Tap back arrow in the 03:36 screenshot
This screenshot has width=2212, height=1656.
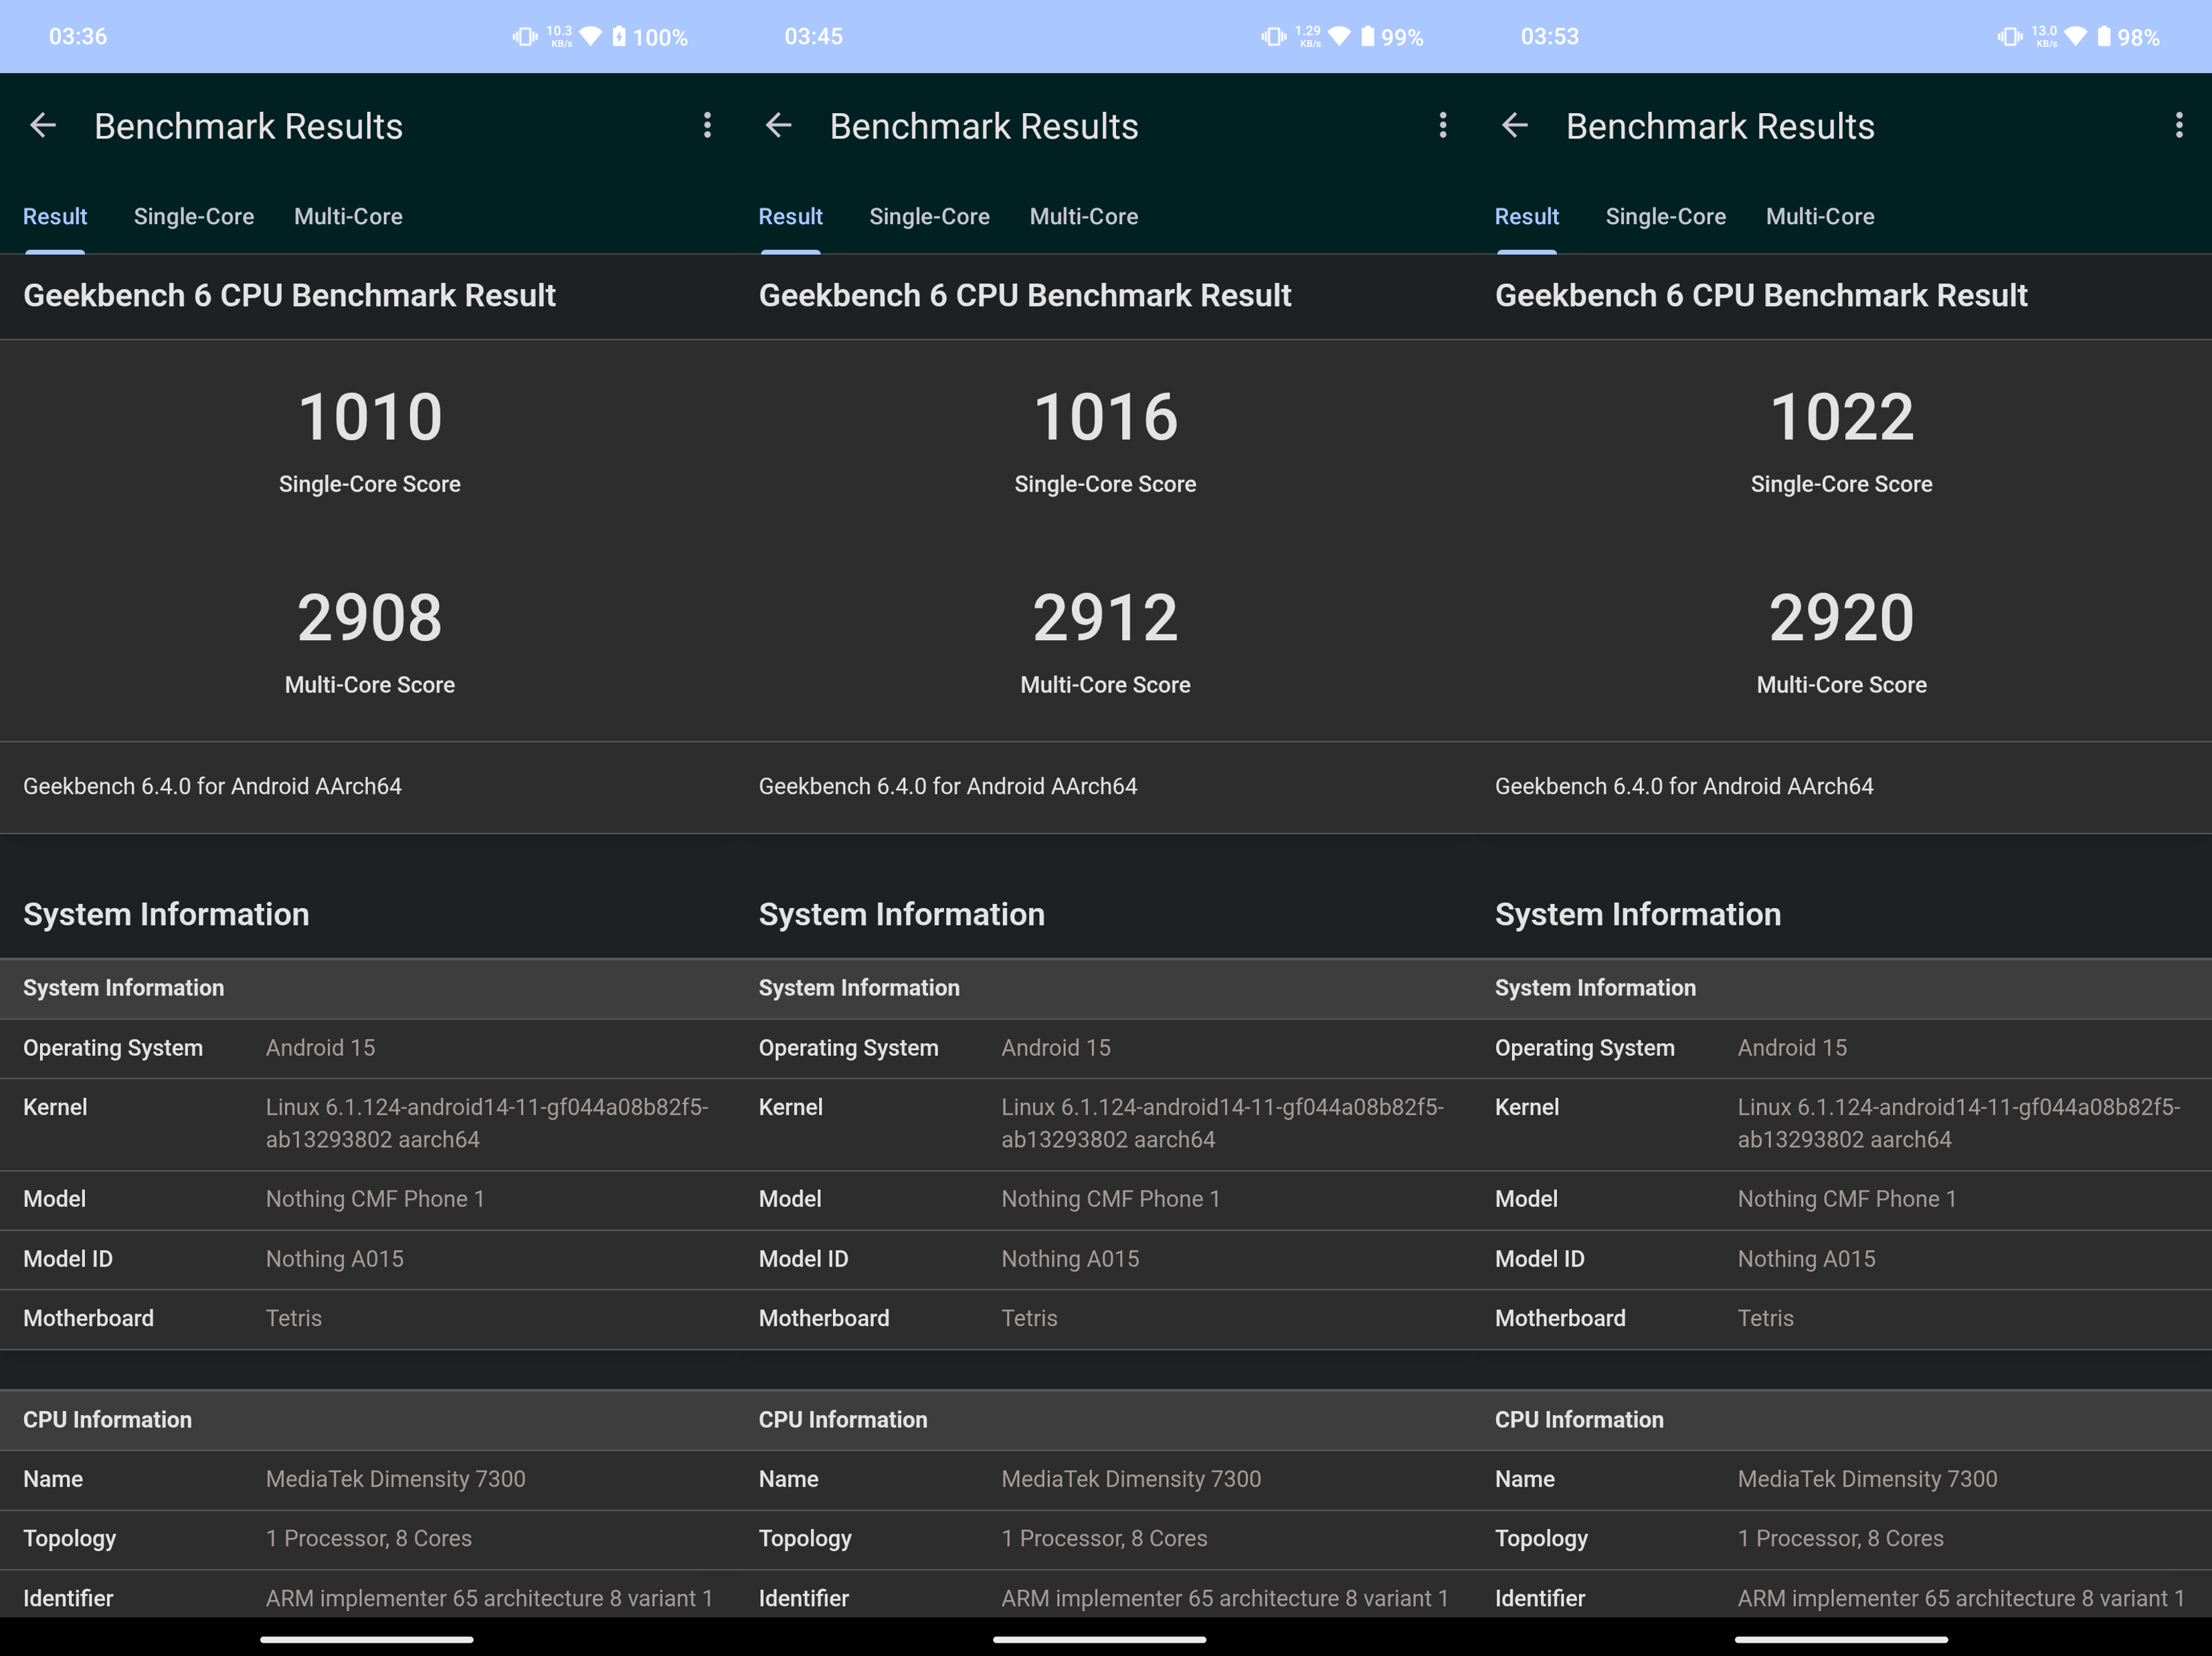coord(43,126)
